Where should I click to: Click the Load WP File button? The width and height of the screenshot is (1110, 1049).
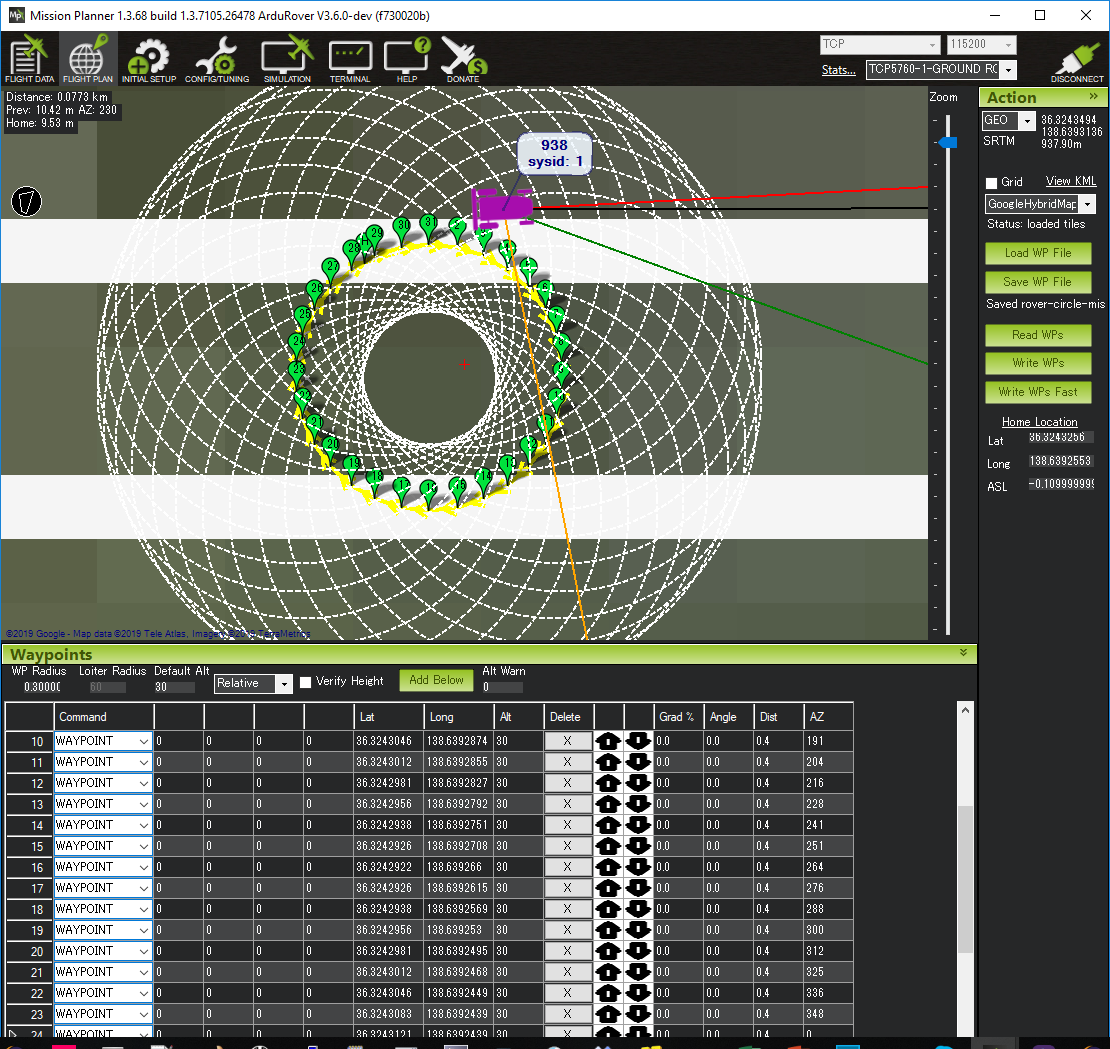pyautogui.click(x=1038, y=253)
